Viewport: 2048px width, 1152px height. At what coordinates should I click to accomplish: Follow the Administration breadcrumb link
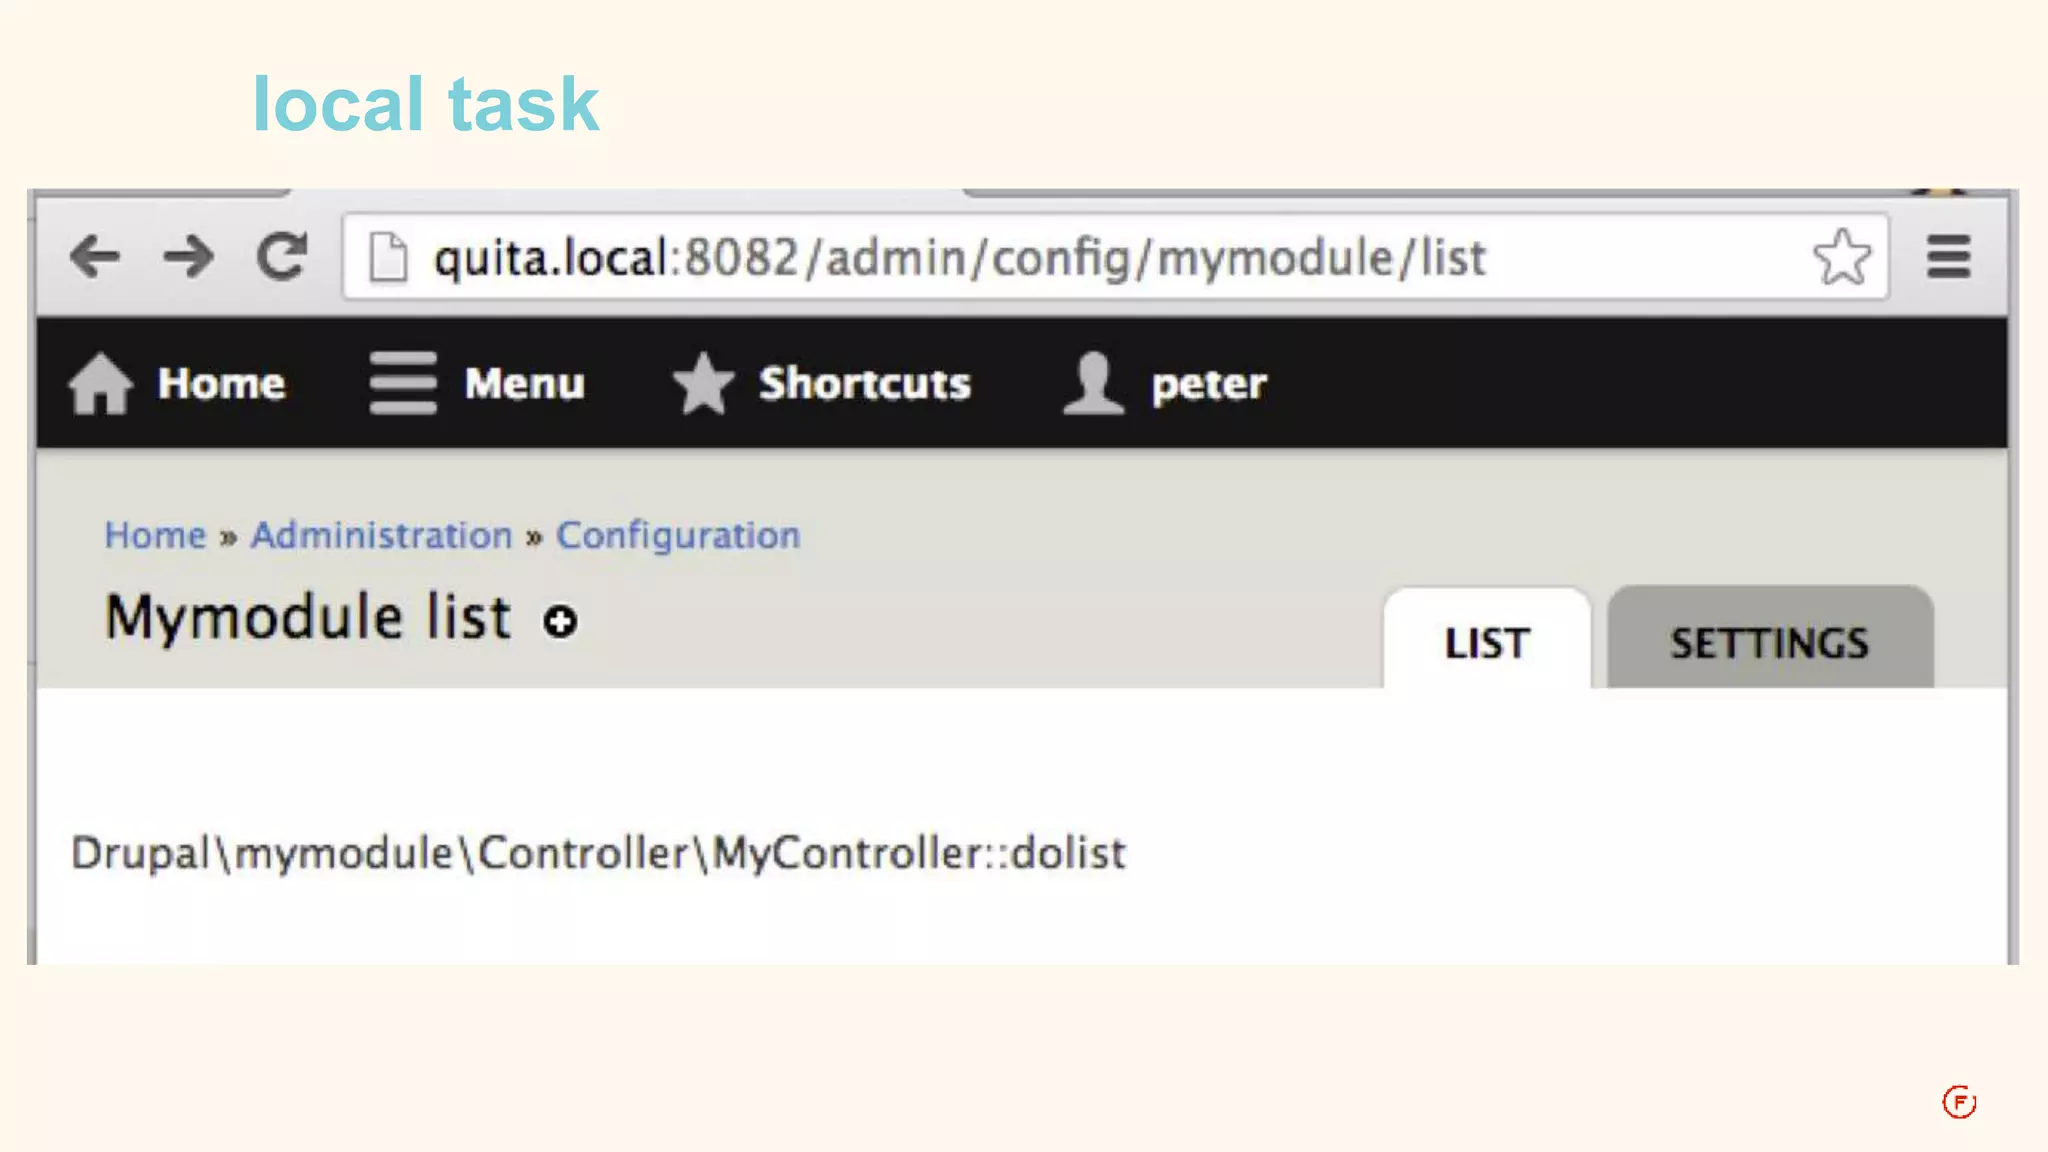[x=381, y=535]
